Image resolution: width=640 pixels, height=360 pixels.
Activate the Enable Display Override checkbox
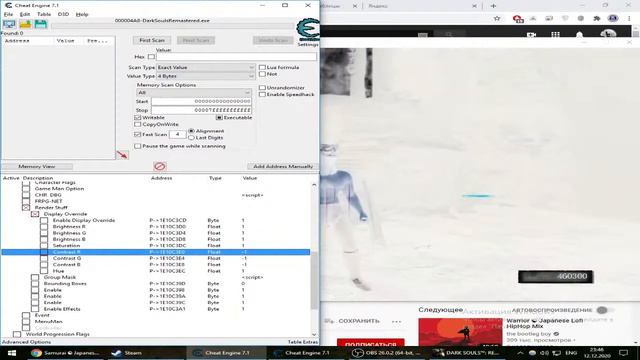coord(44,220)
